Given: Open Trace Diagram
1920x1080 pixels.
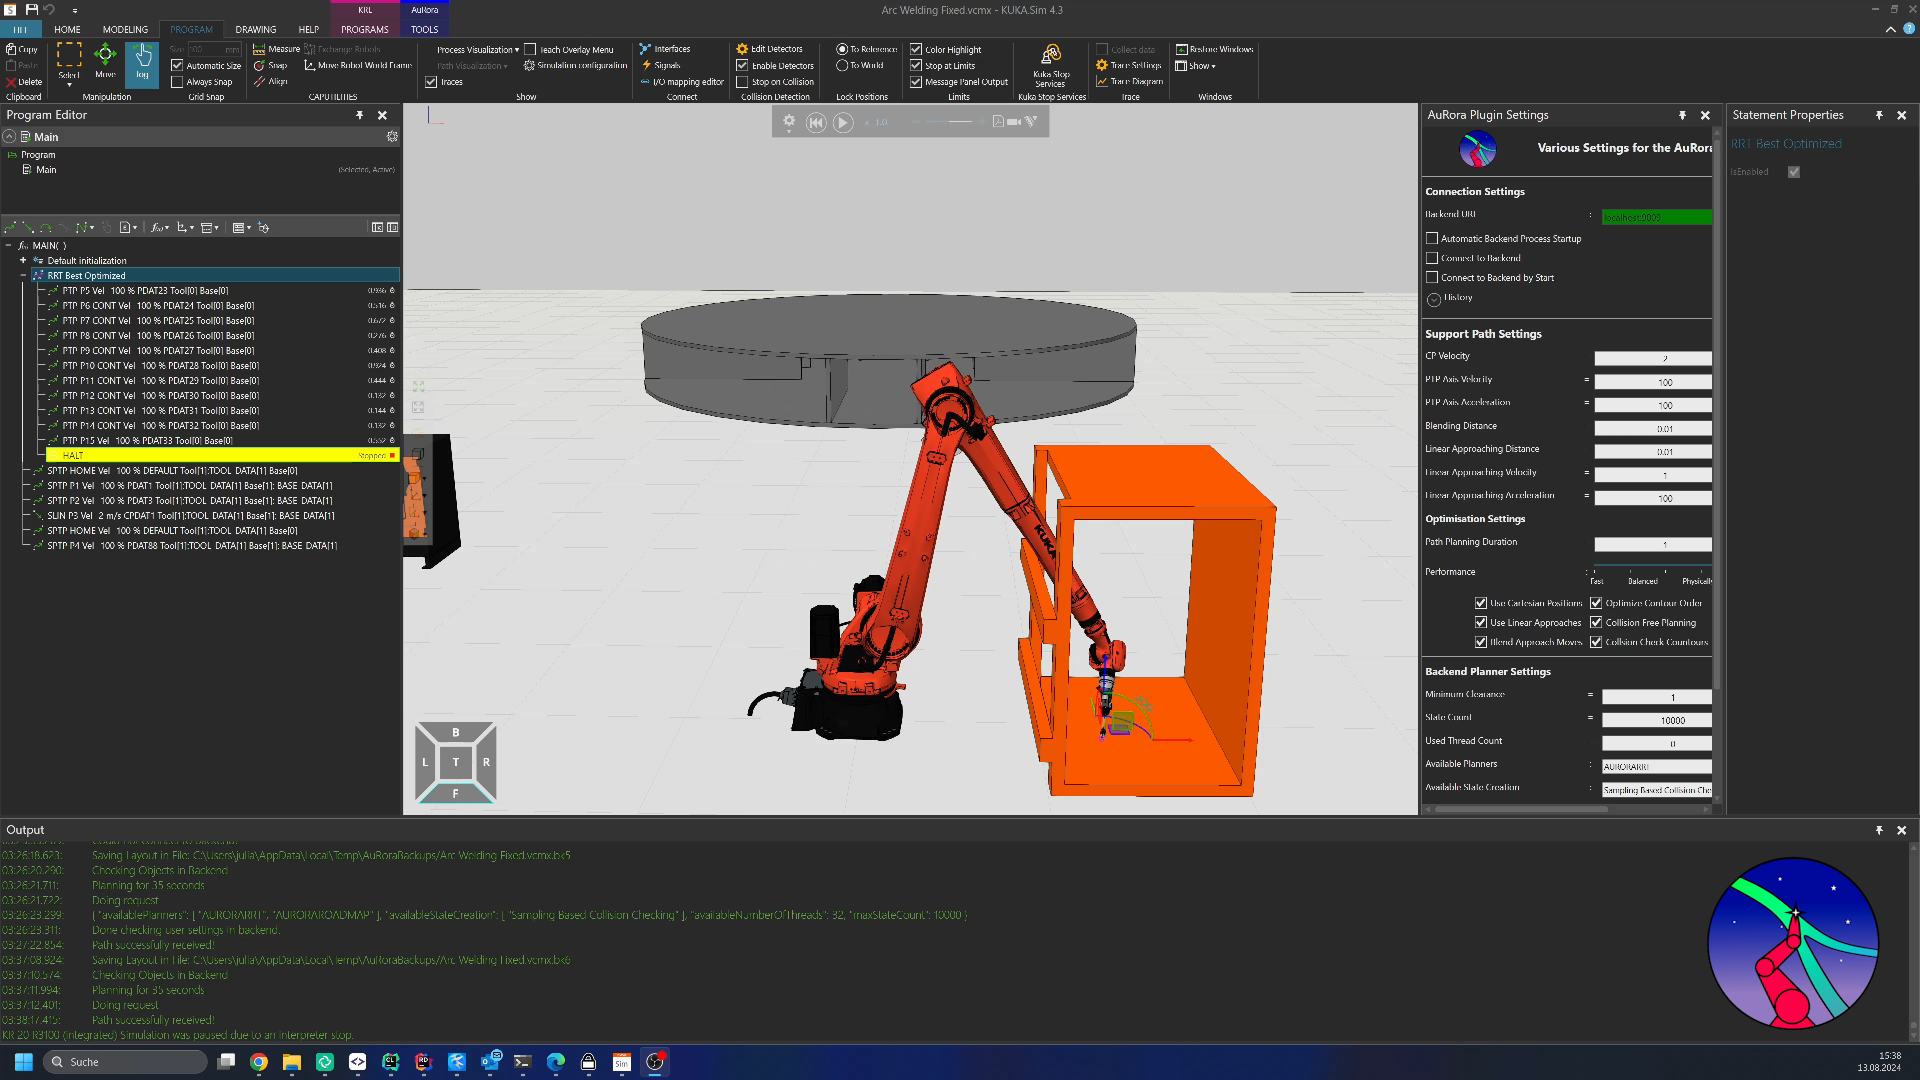Looking at the screenshot, I should click(1129, 82).
